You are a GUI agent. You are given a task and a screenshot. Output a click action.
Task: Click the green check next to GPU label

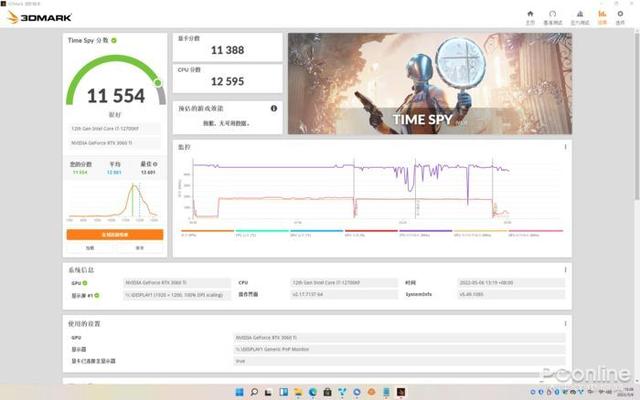coord(85,283)
